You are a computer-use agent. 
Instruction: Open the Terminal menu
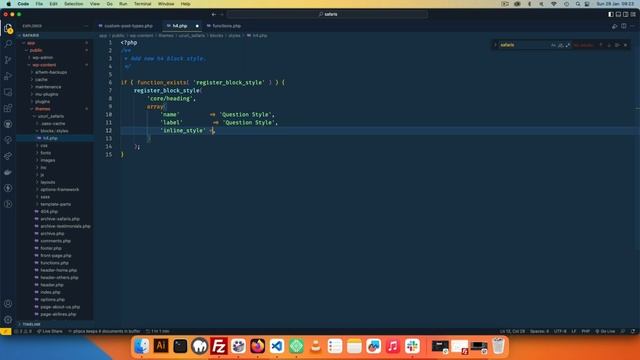click(142, 4)
